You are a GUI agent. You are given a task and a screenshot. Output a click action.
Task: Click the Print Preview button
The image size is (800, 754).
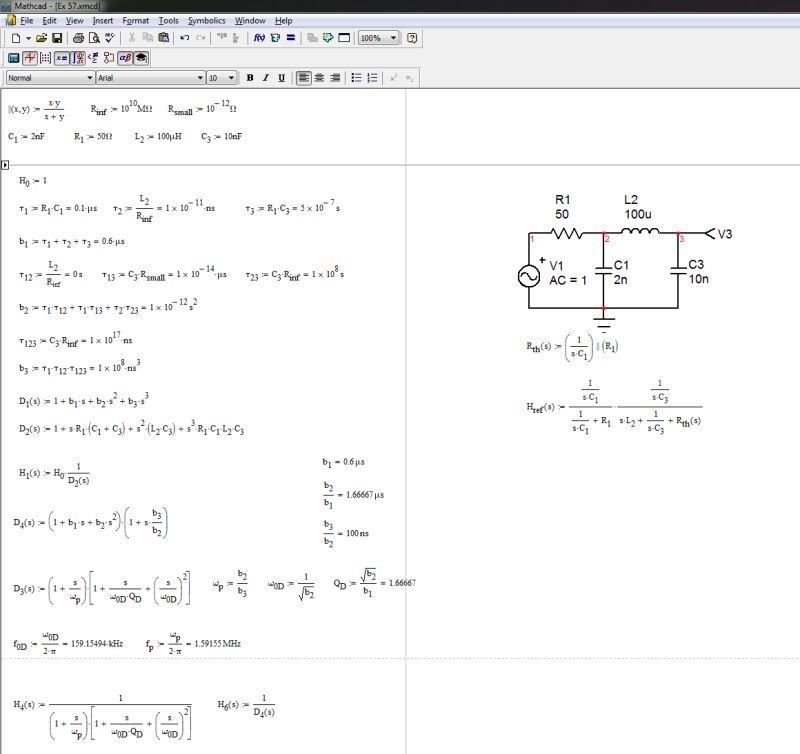pyautogui.click(x=93, y=37)
